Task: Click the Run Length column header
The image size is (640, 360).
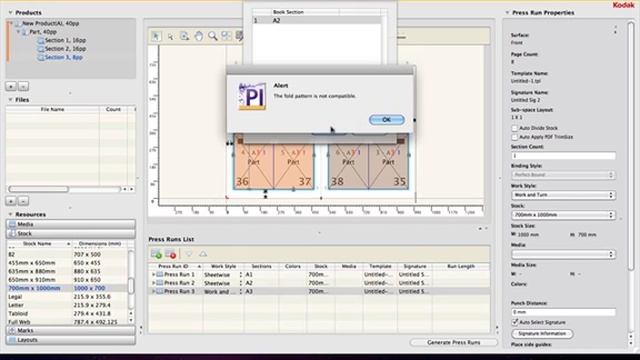Action: pos(461,266)
